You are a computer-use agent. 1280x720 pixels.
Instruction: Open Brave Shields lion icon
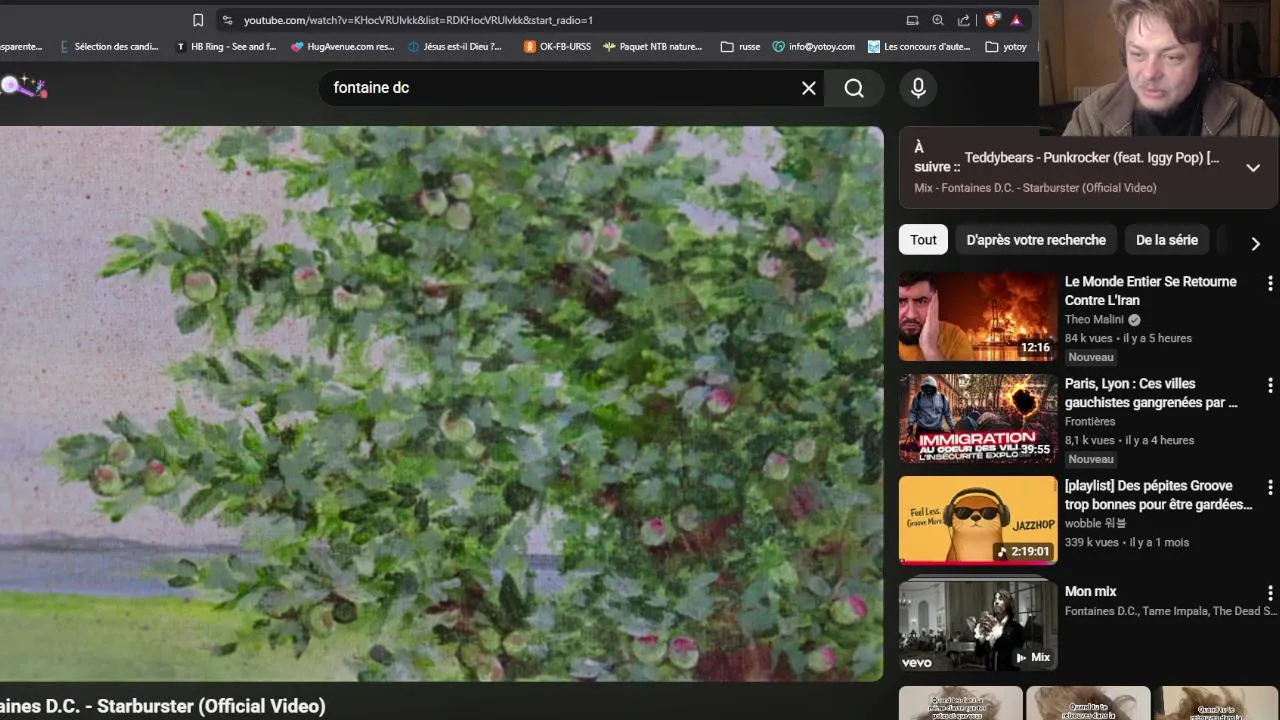point(992,20)
